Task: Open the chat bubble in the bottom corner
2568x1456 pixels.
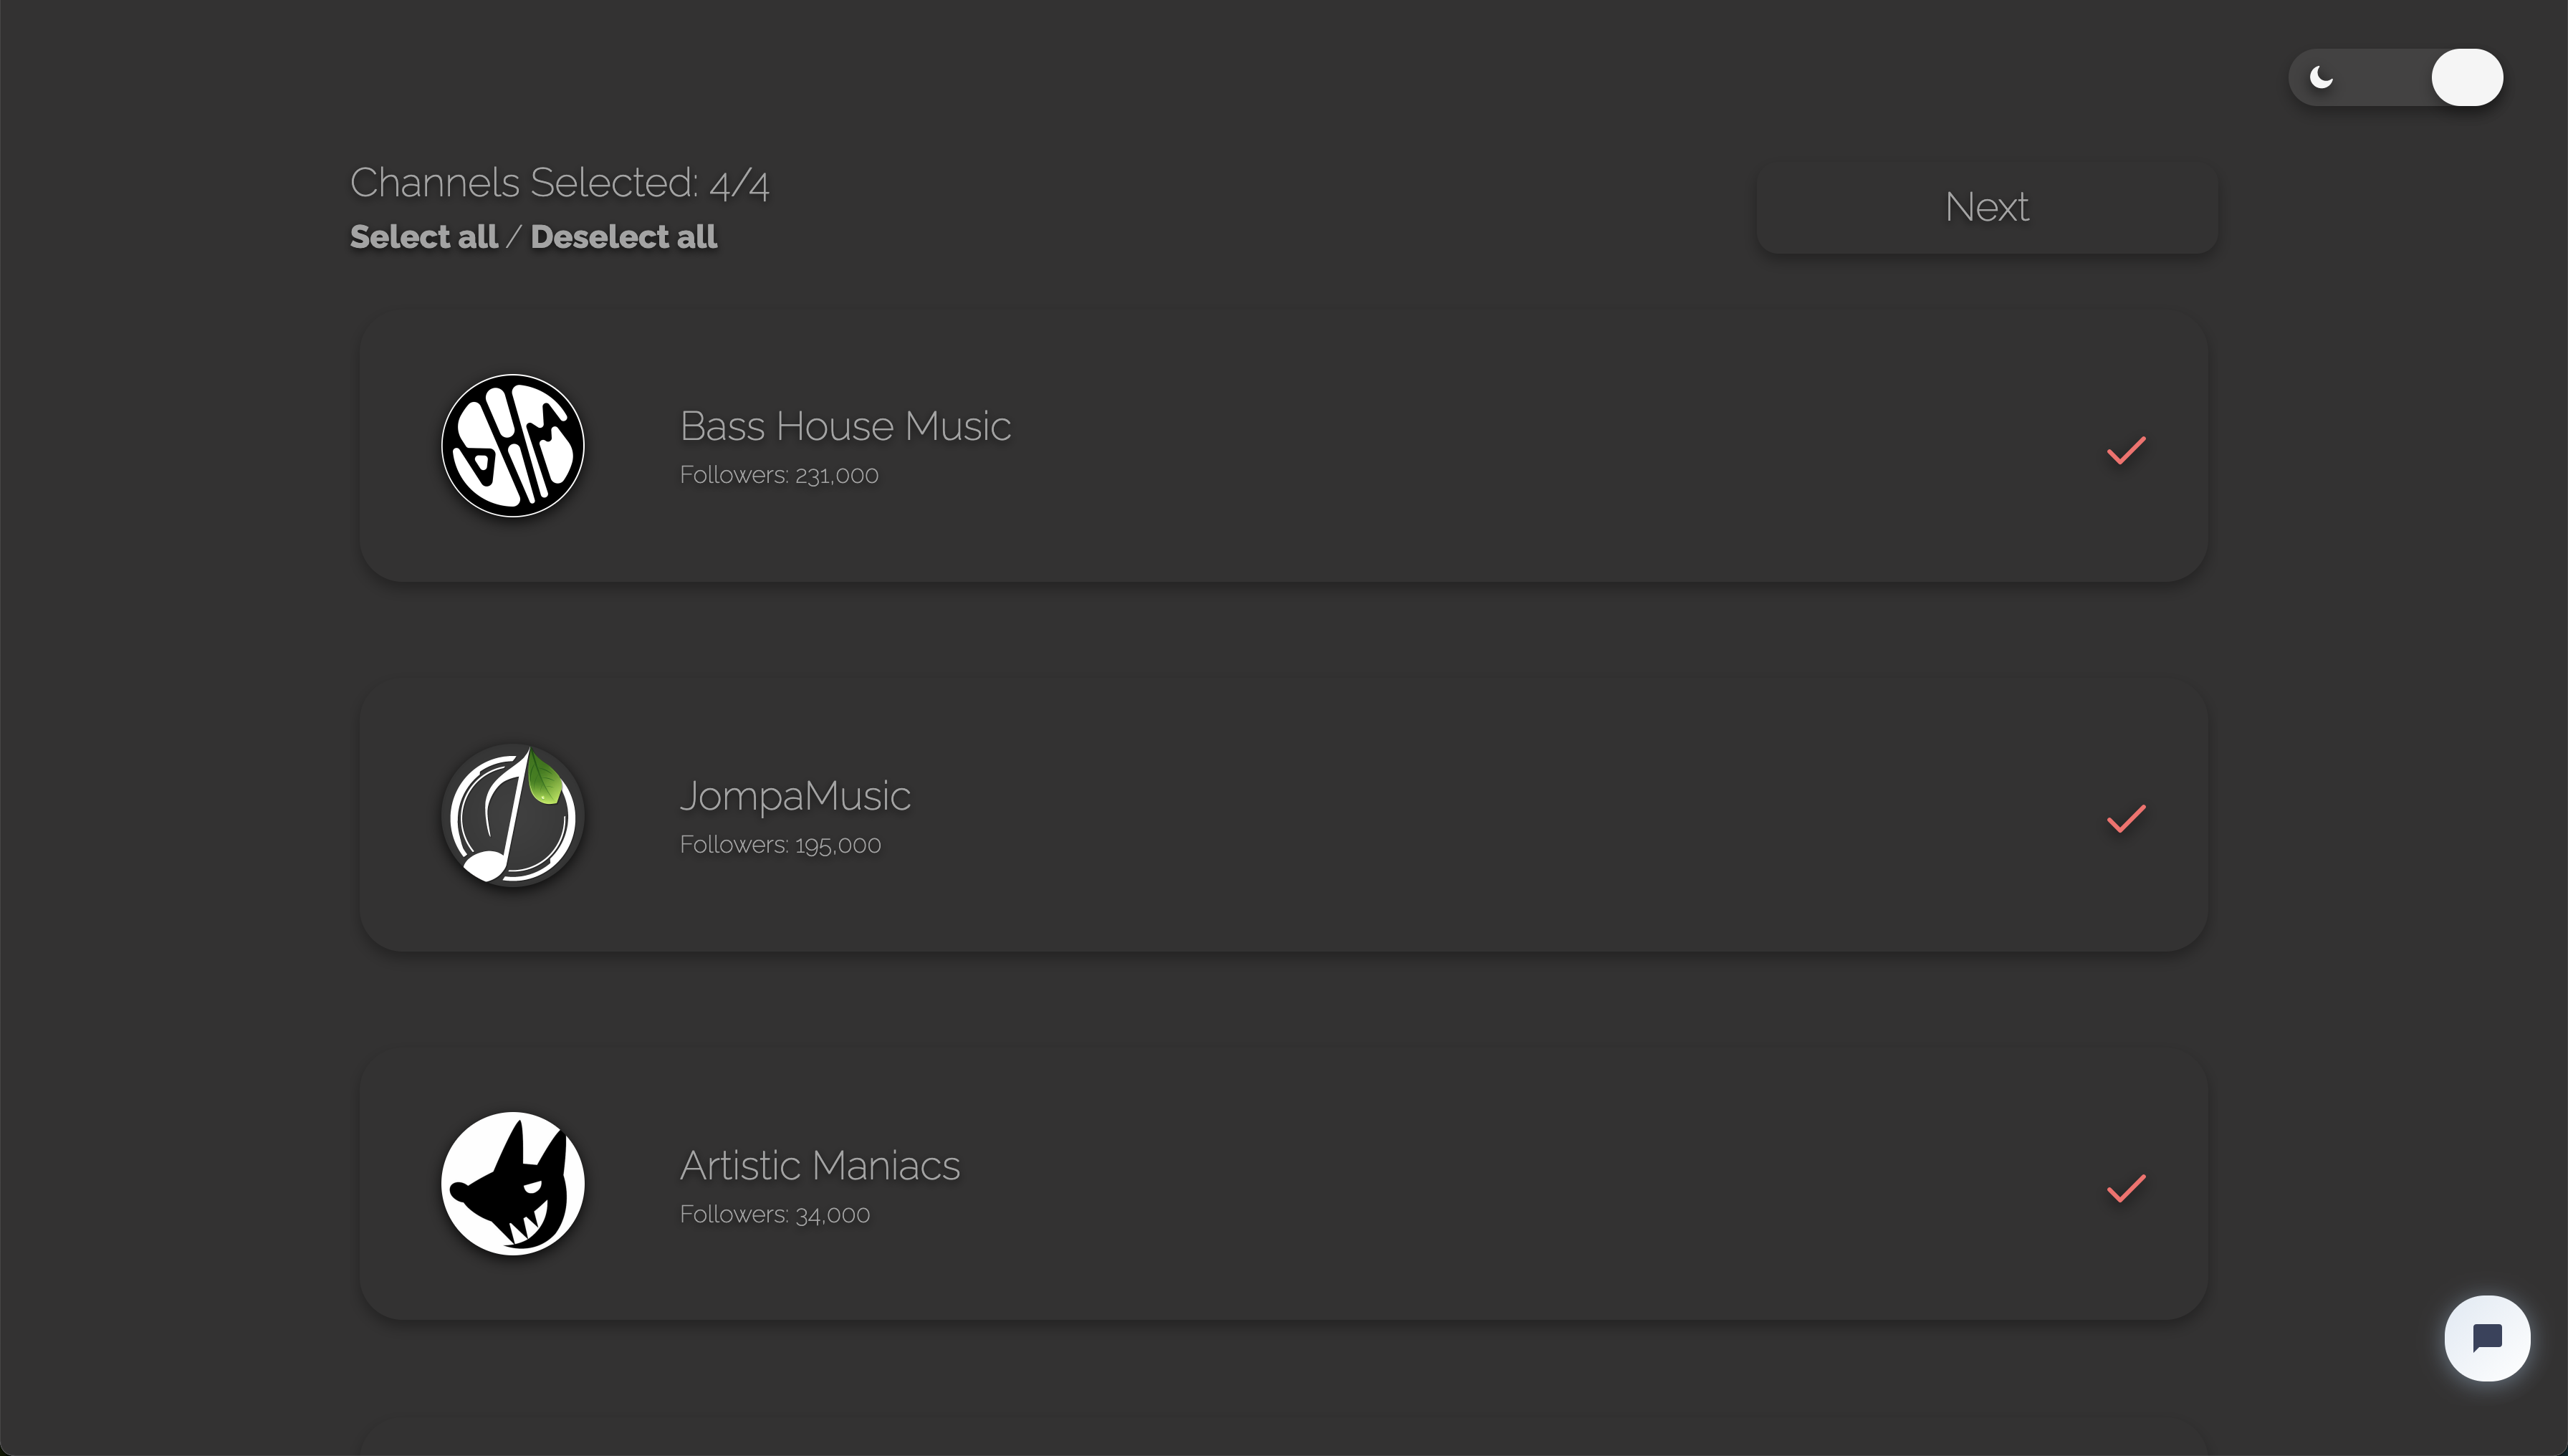Action: [2487, 1338]
